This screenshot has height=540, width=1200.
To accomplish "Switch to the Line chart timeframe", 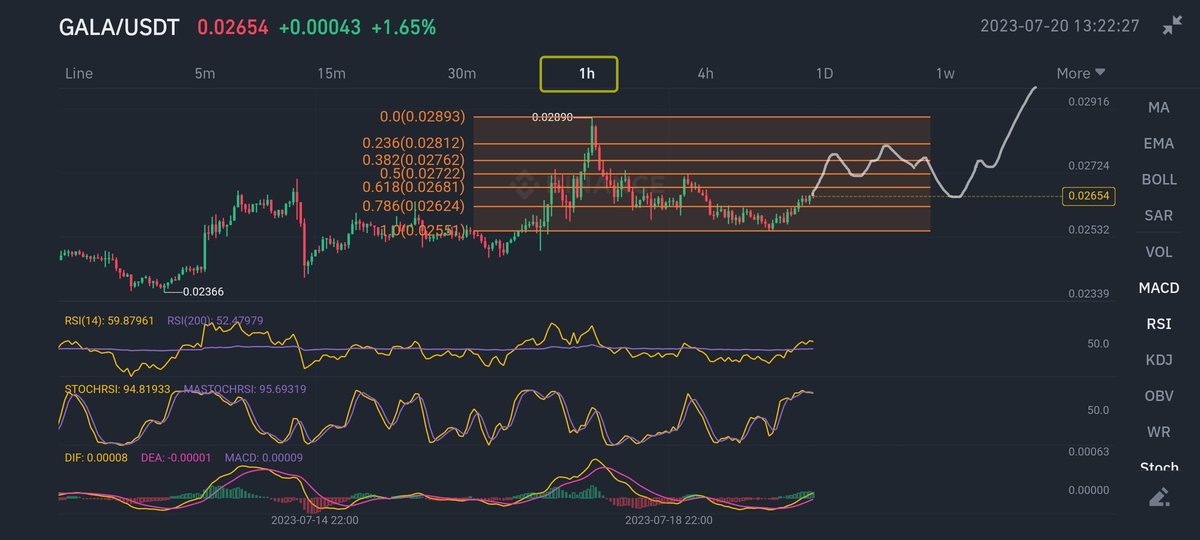I will point(80,73).
